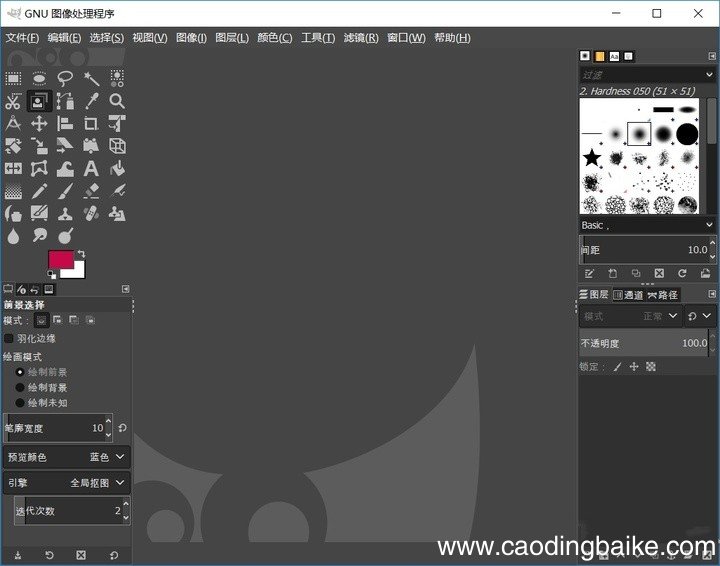
Task: Open the 颜色(C) menu
Action: (275, 38)
